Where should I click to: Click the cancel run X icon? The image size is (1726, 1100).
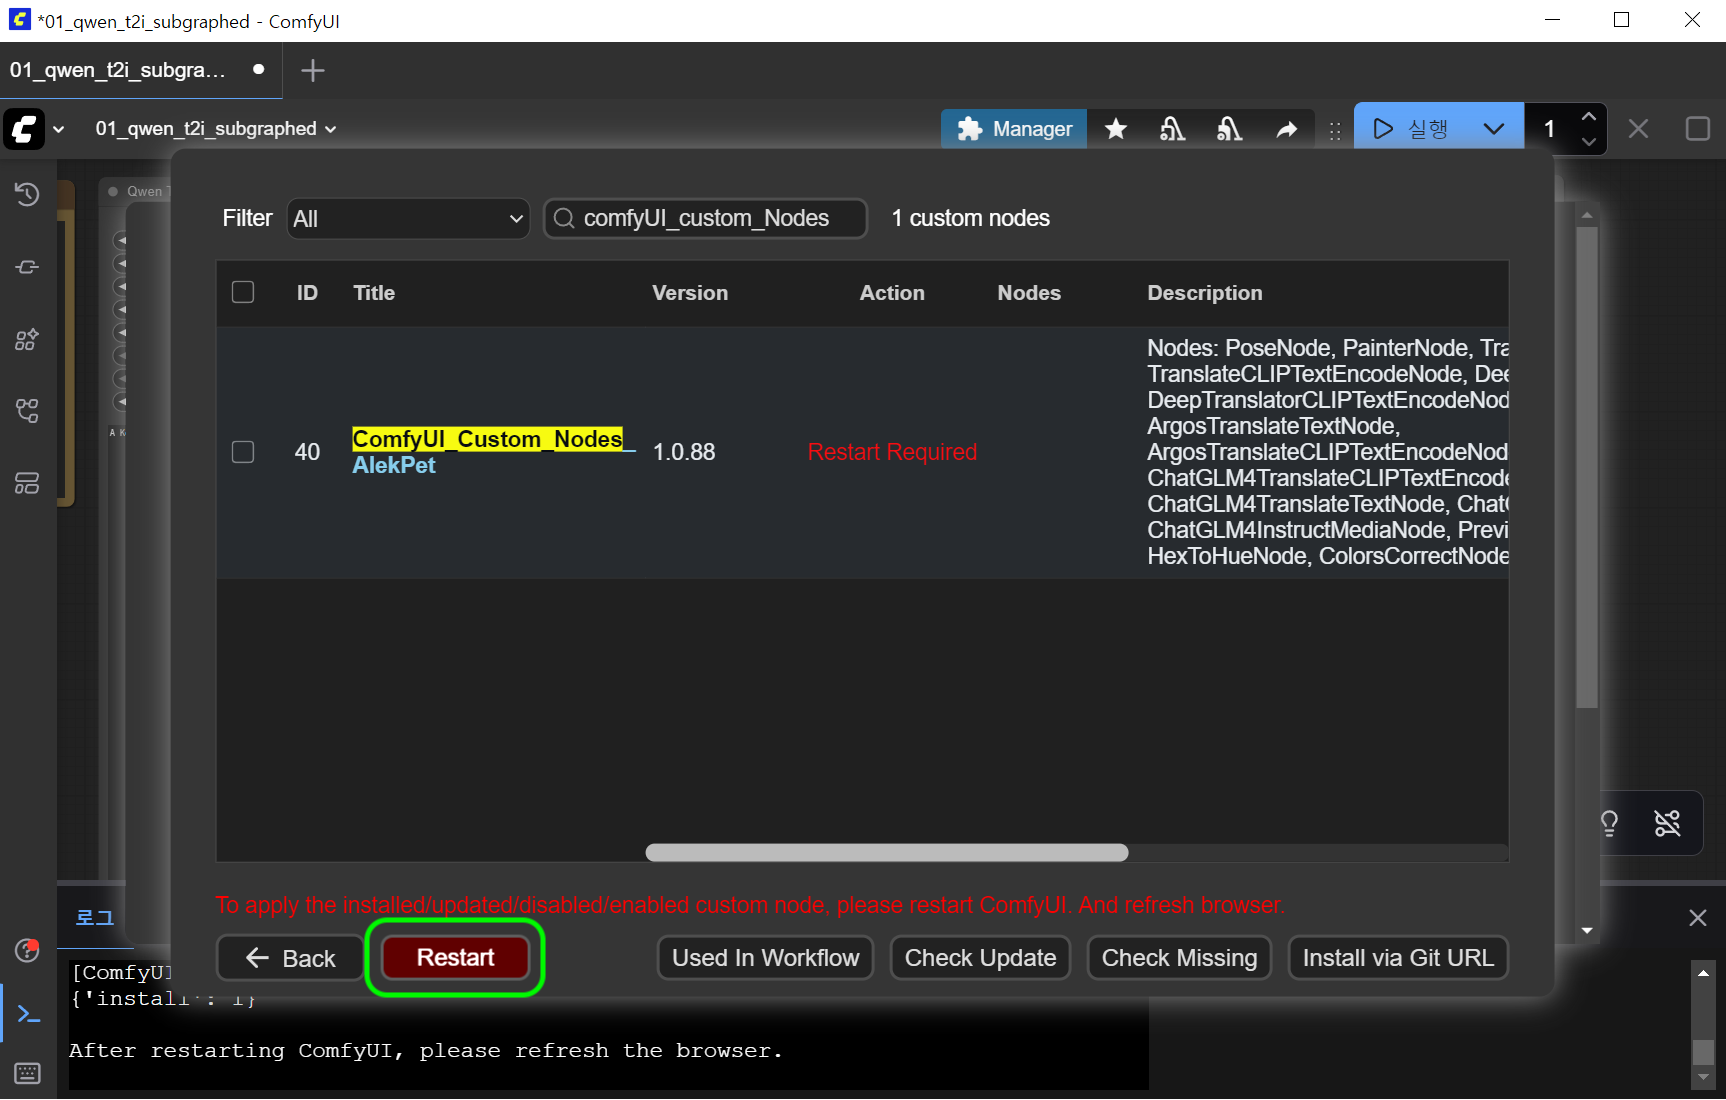(x=1638, y=129)
